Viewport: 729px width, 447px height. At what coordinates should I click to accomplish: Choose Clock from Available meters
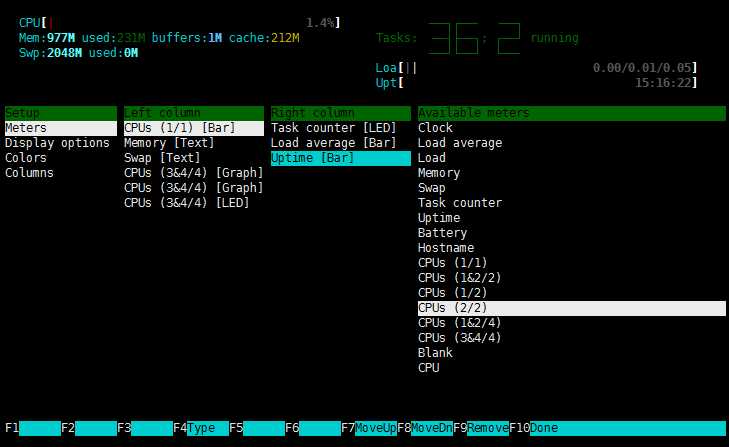[x=435, y=128]
